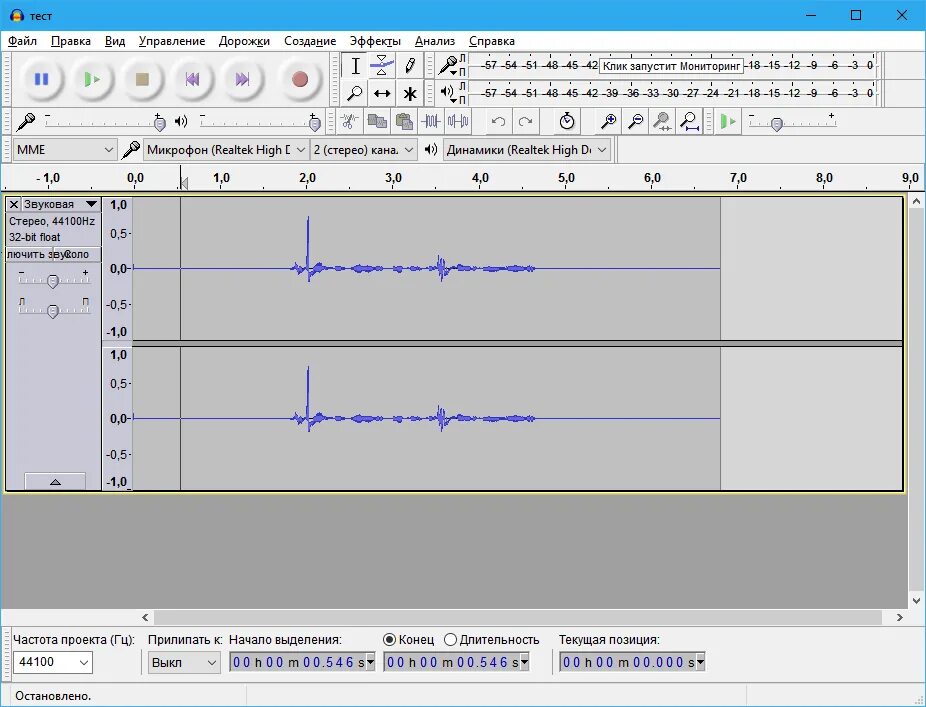
Task: Click the Silence audio icon
Action: [458, 122]
